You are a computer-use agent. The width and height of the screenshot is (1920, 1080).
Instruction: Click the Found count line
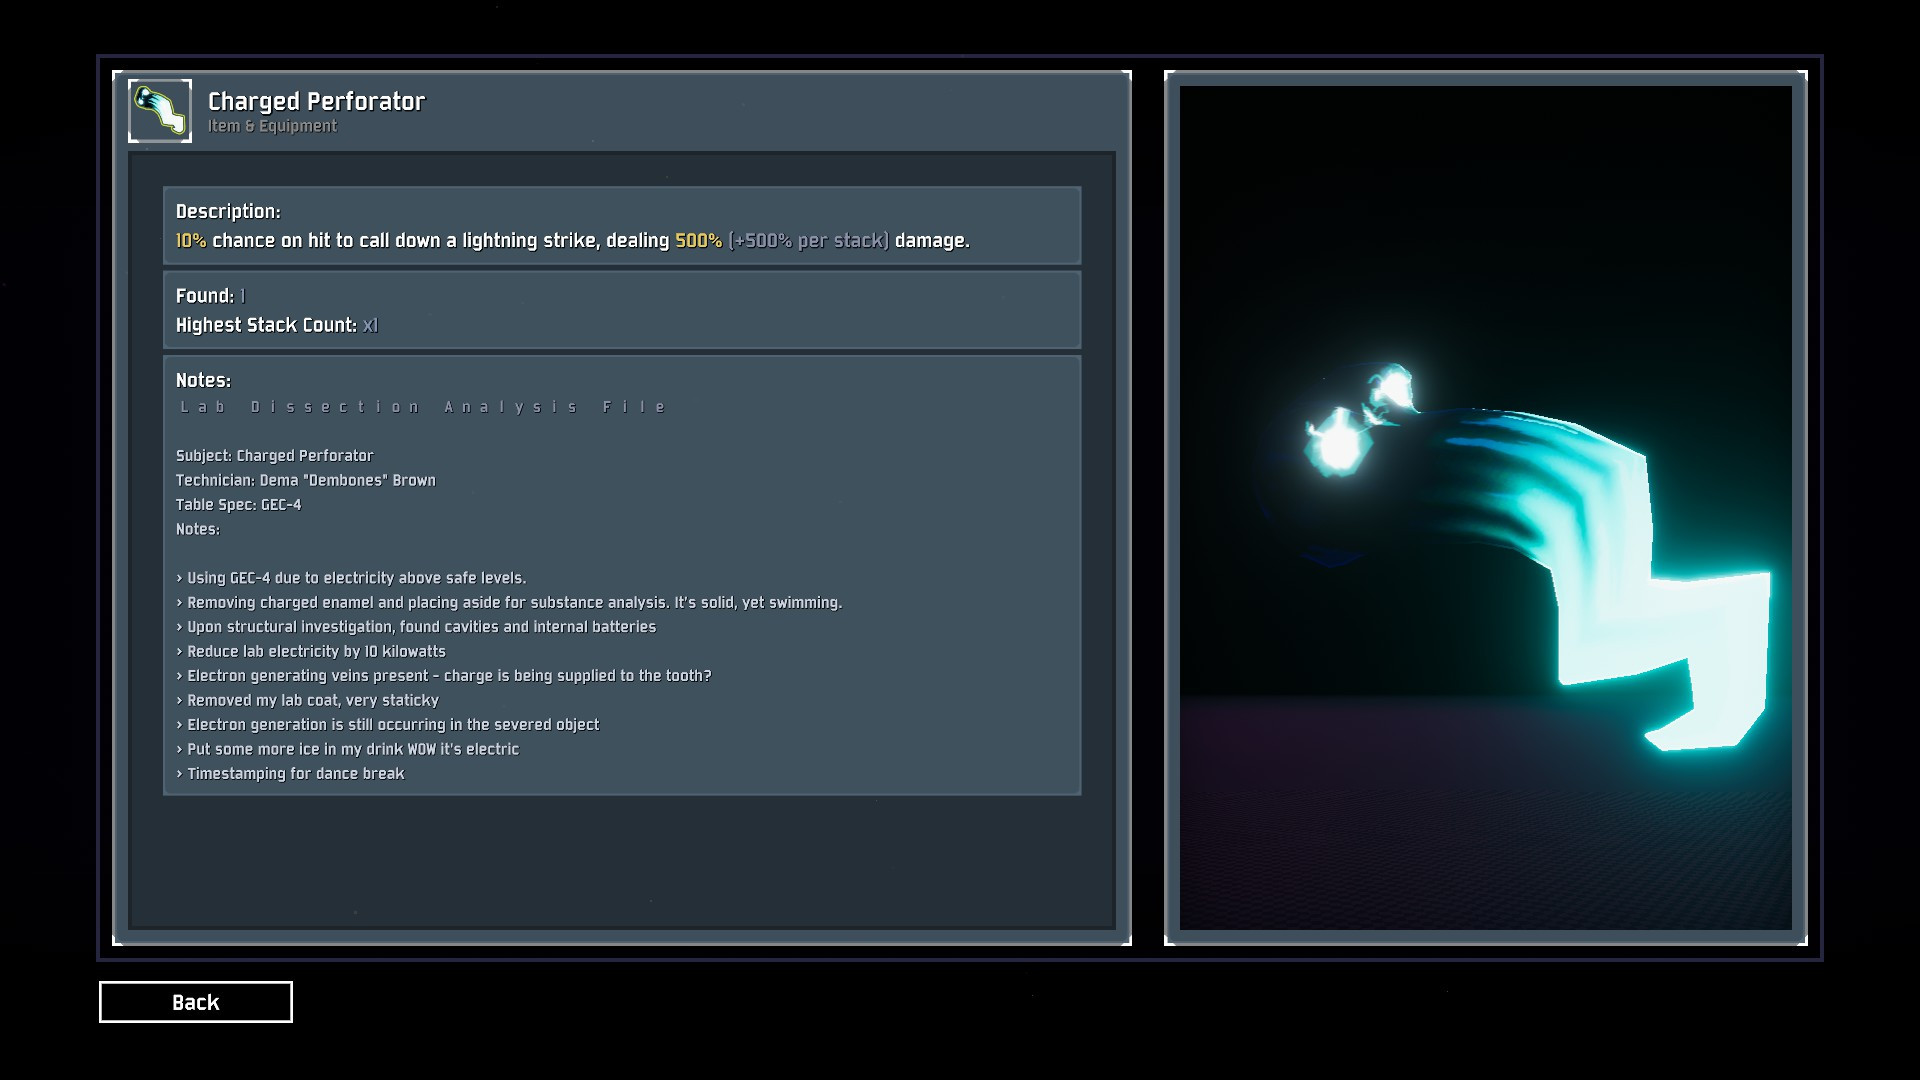[210, 296]
